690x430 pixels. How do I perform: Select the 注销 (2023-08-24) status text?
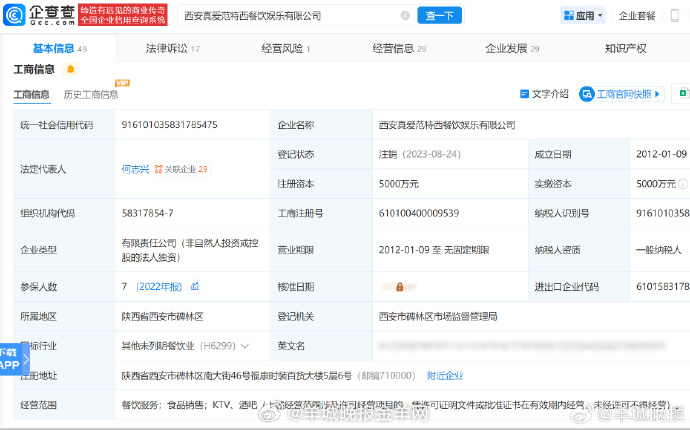(x=419, y=154)
